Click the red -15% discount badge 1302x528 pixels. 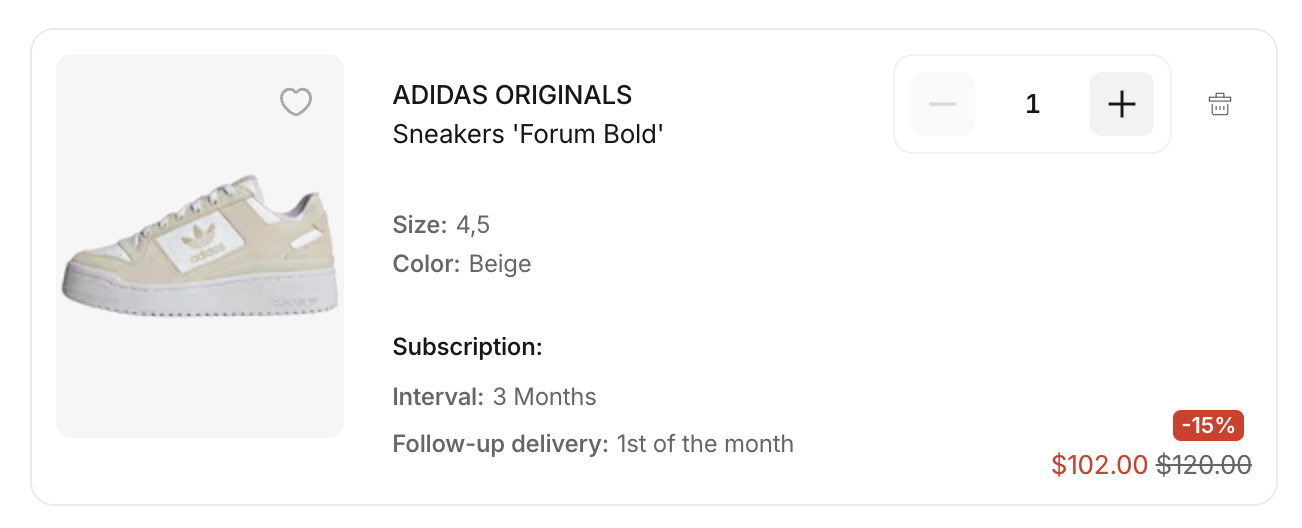pyautogui.click(x=1208, y=425)
